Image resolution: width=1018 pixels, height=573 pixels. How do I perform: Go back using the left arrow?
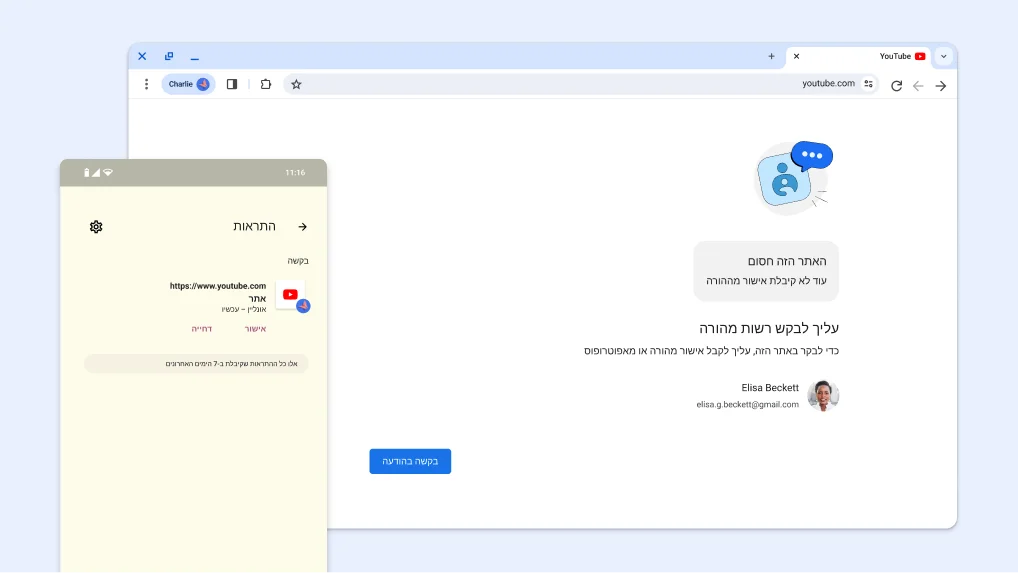[918, 86]
